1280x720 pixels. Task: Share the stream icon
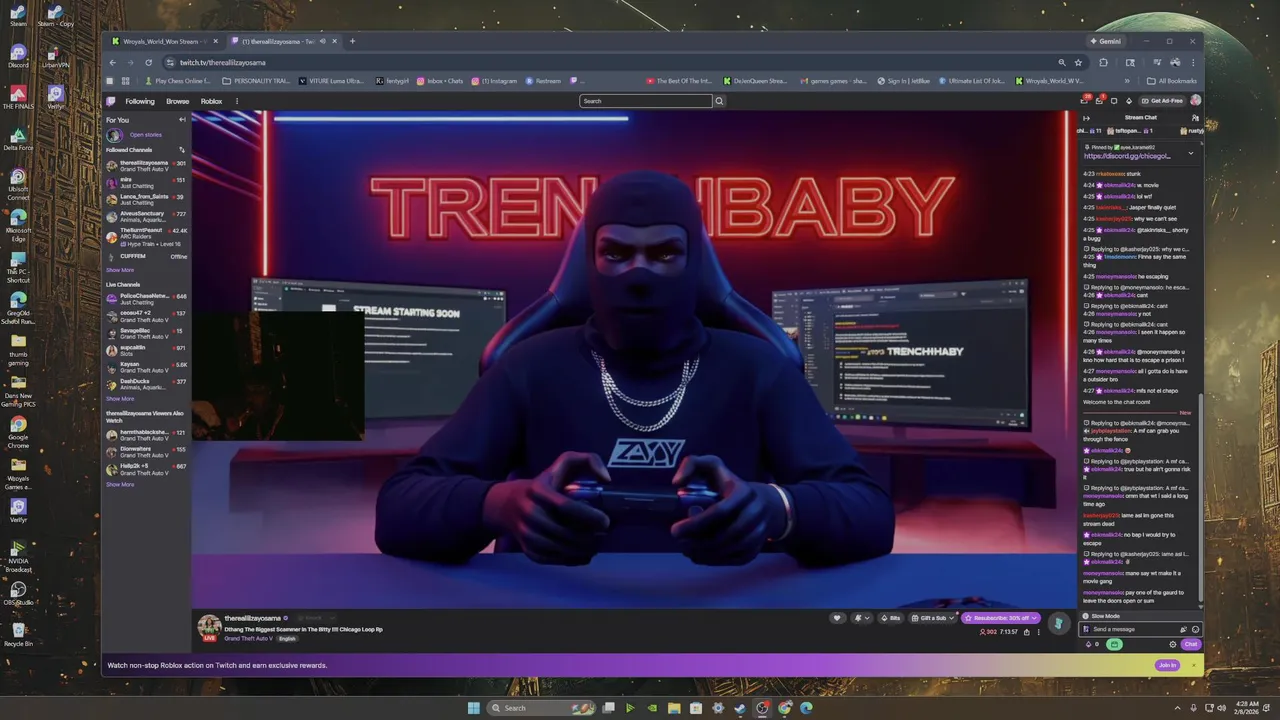pyautogui.click(x=1027, y=632)
